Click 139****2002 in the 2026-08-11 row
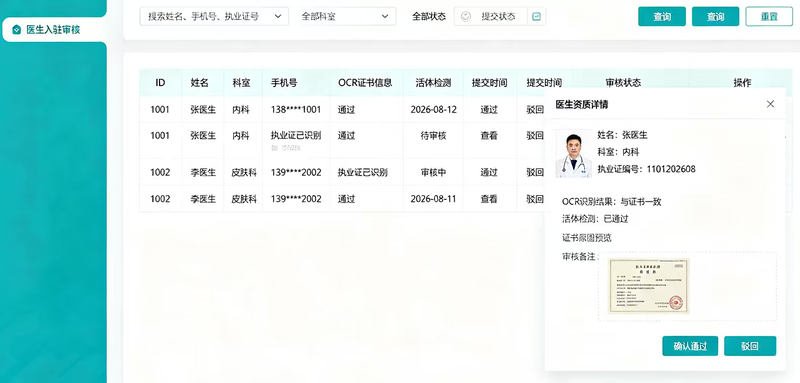The image size is (800, 383). tap(296, 199)
